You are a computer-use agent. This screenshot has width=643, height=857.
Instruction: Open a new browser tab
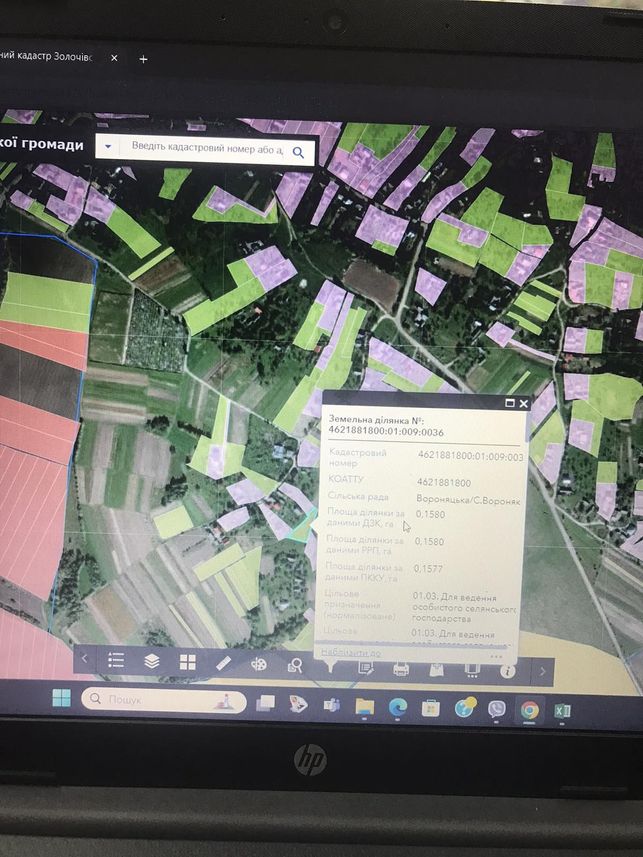(x=143, y=58)
